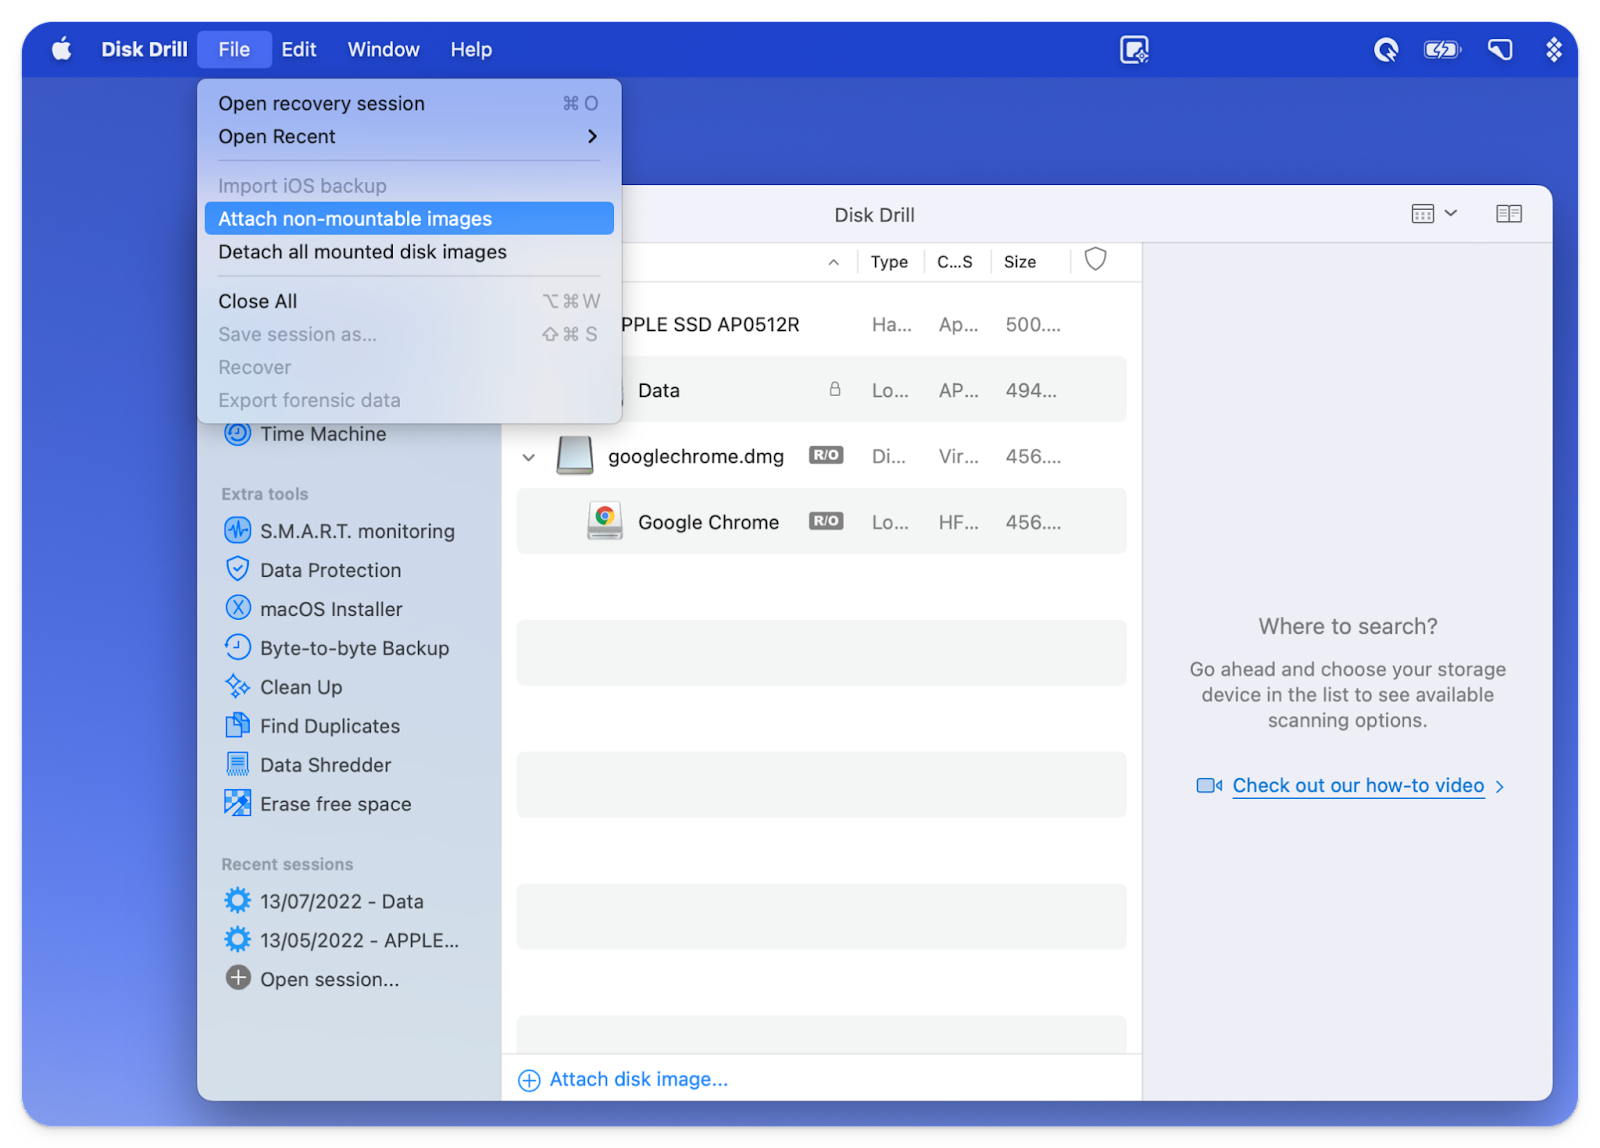The width and height of the screenshot is (1600, 1148).
Task: Open the view mode dropdown
Action: pyautogui.click(x=1433, y=214)
